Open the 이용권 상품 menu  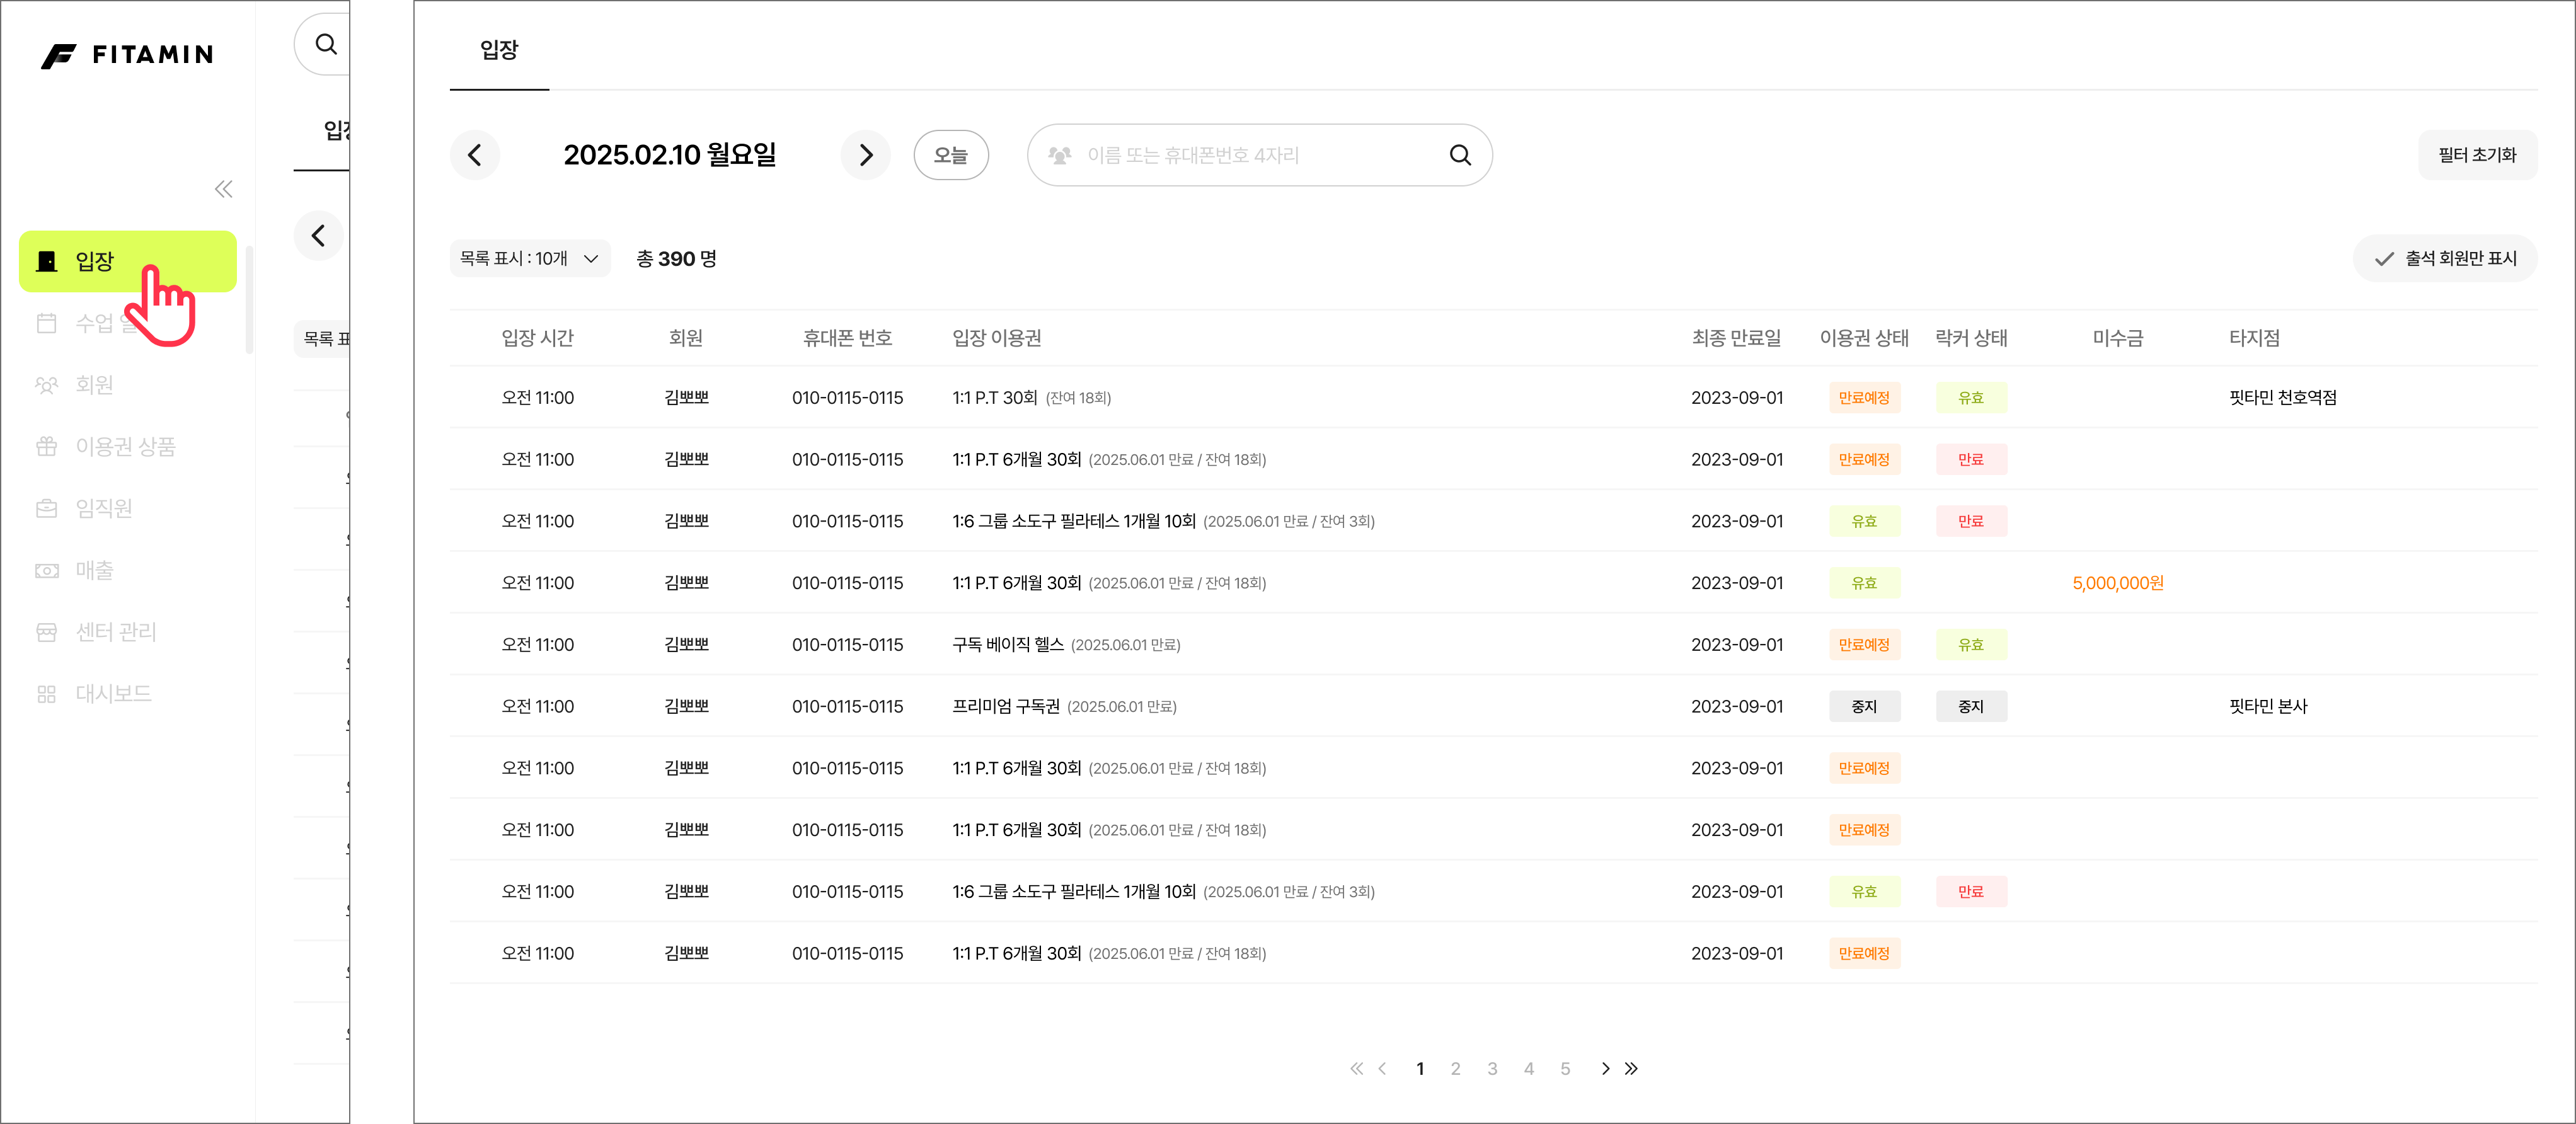(125, 447)
